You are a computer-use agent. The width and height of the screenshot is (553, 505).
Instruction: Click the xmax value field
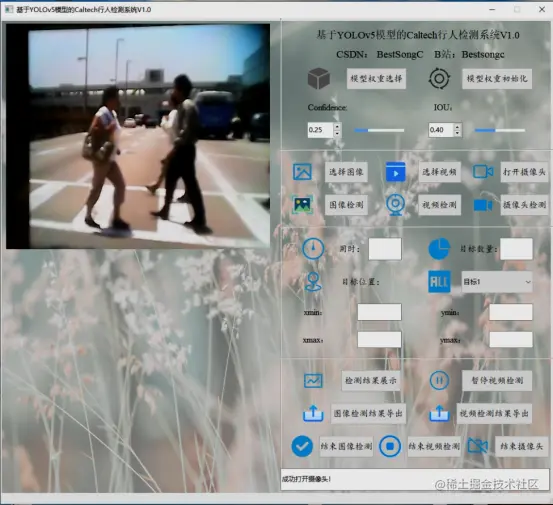click(379, 340)
